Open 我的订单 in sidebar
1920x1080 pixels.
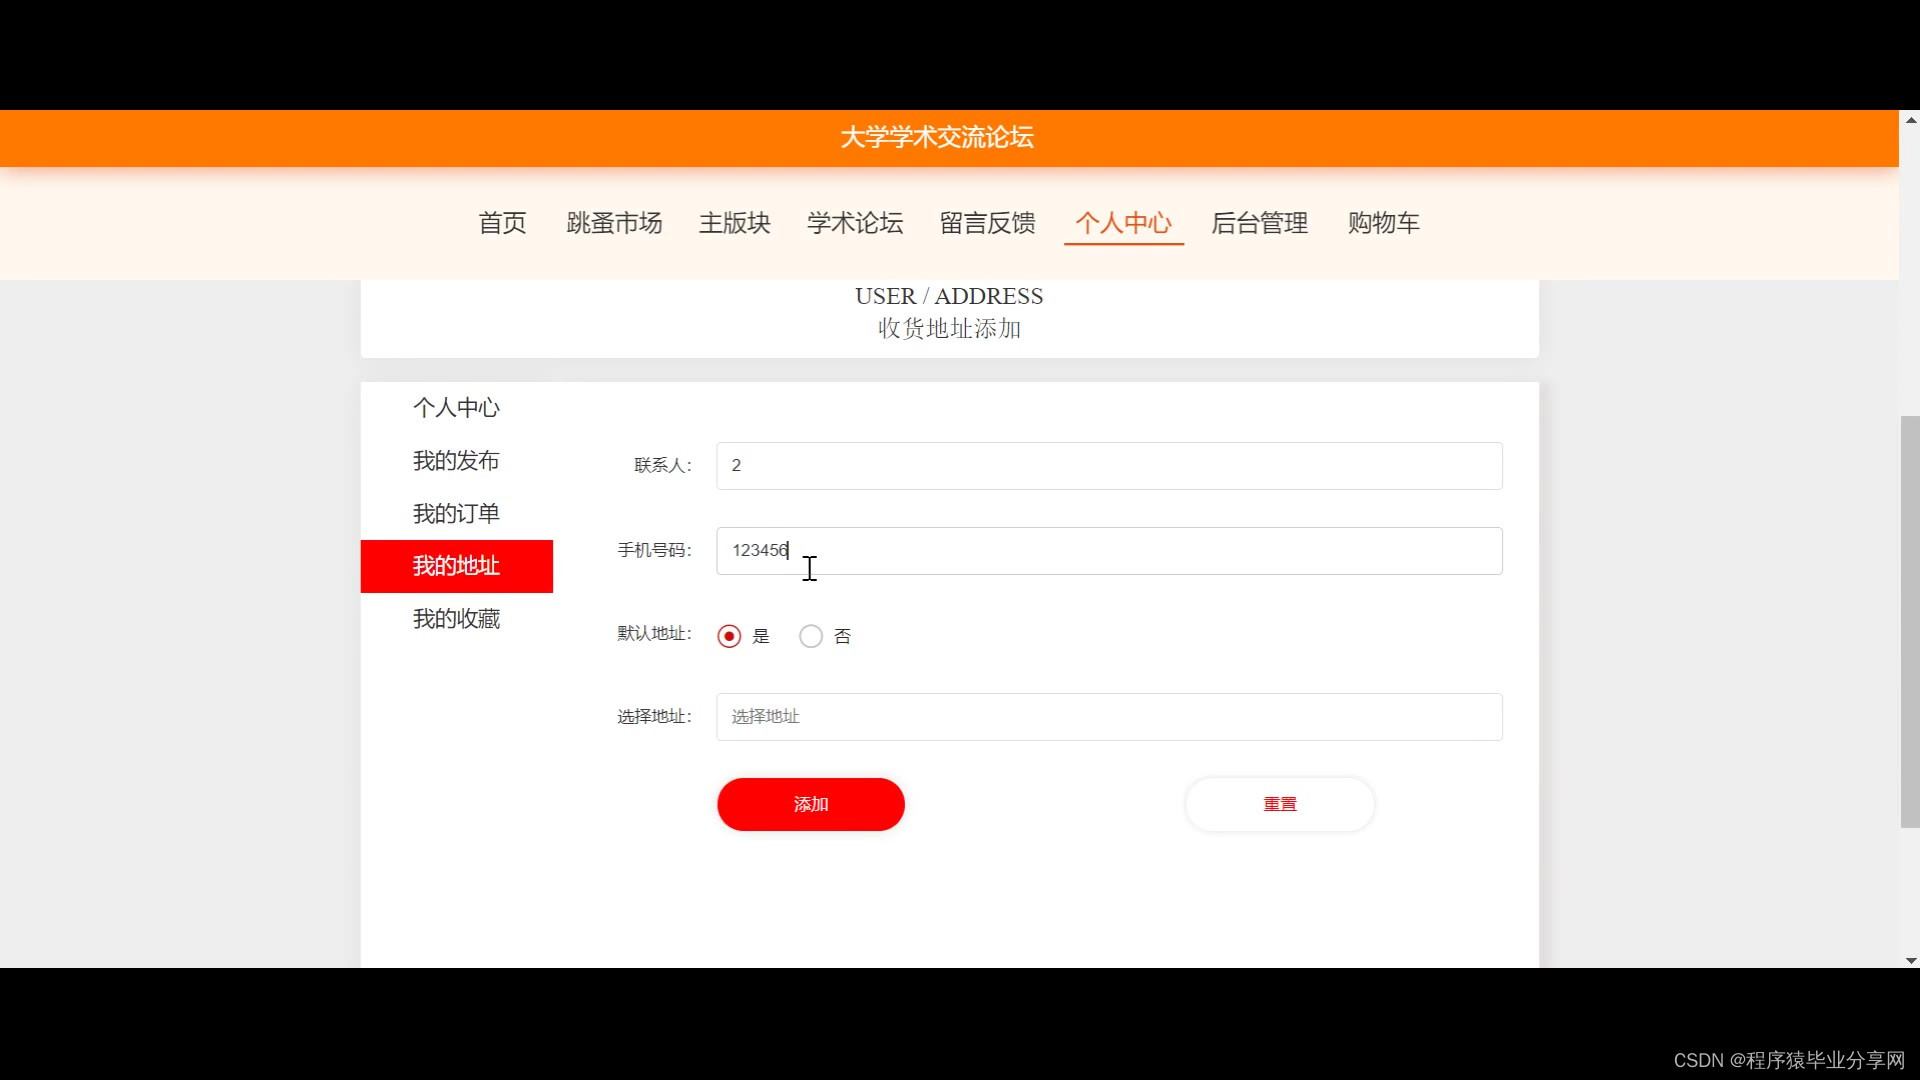pyautogui.click(x=456, y=514)
